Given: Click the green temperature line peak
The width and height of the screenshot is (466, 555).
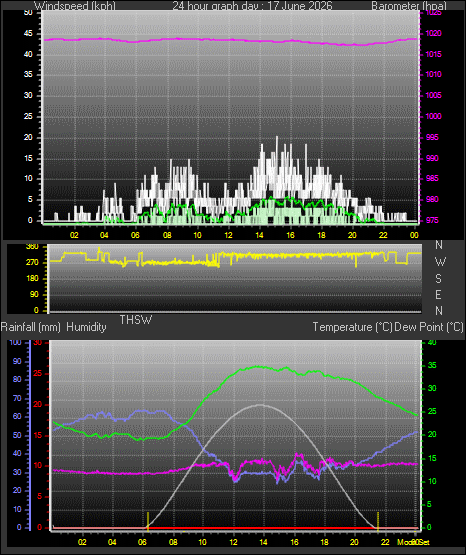Looking at the screenshot, I should click(258, 366).
